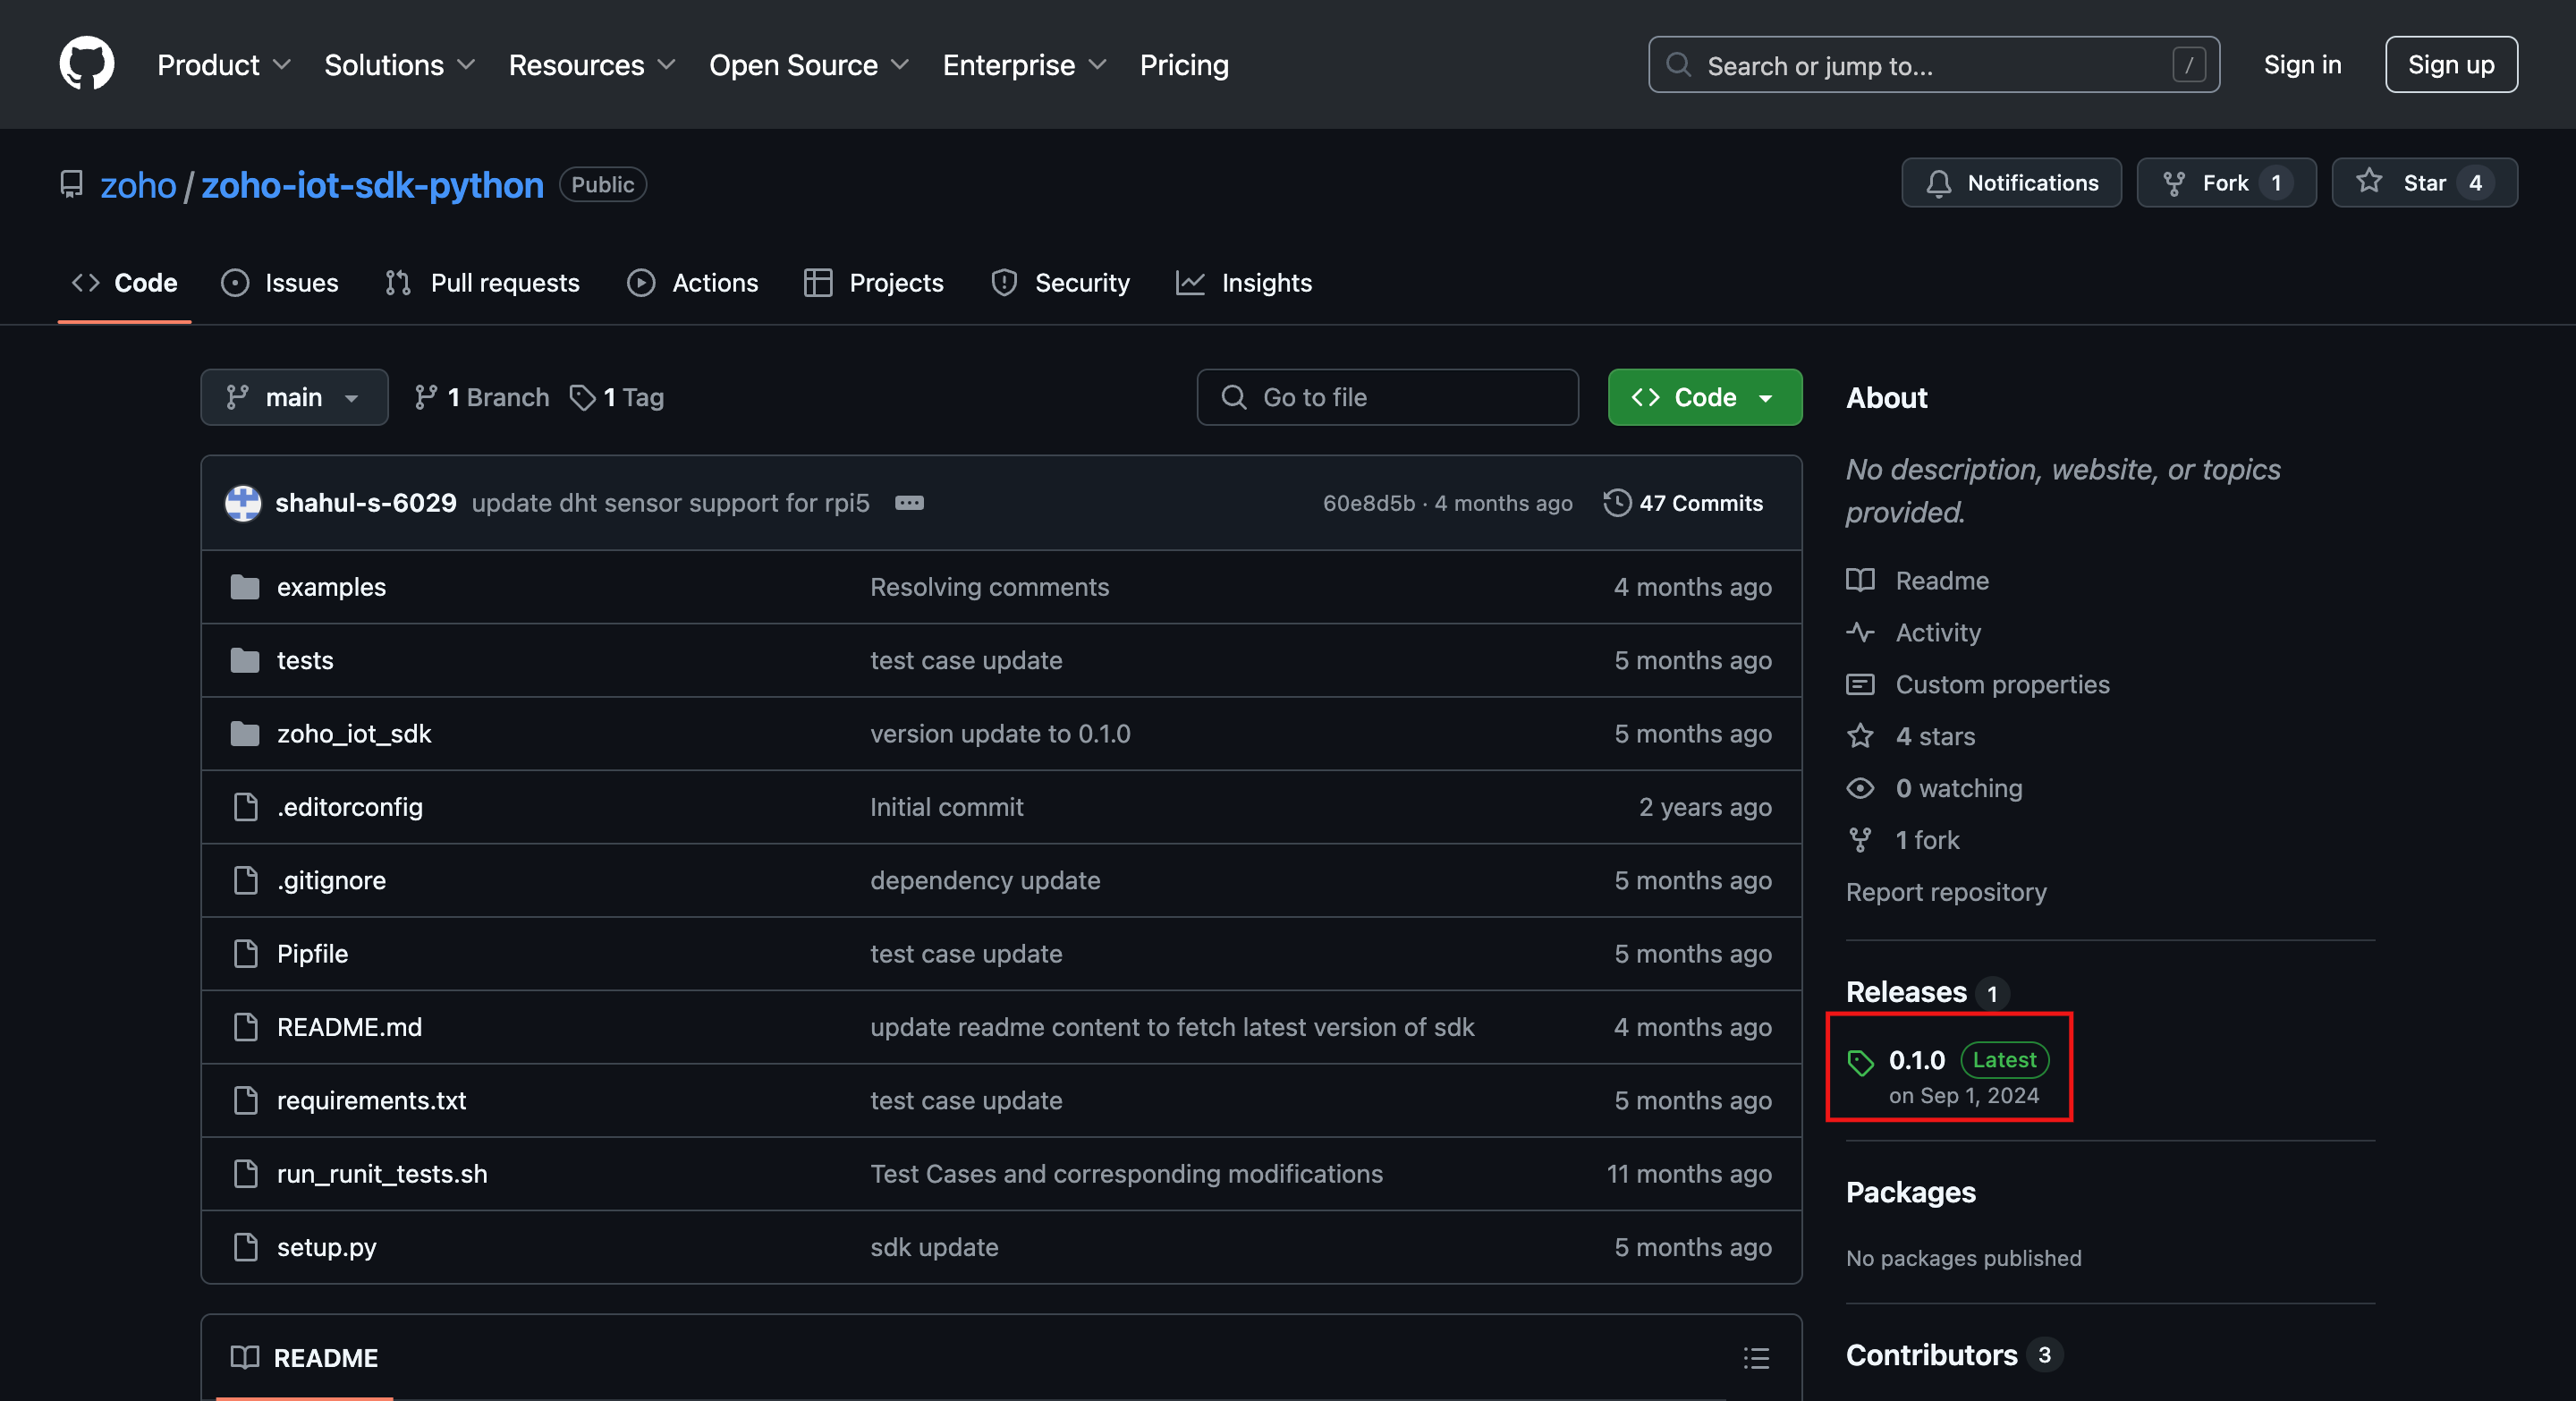Open the README.md file
The height and width of the screenshot is (1401, 2576).
[349, 1027]
